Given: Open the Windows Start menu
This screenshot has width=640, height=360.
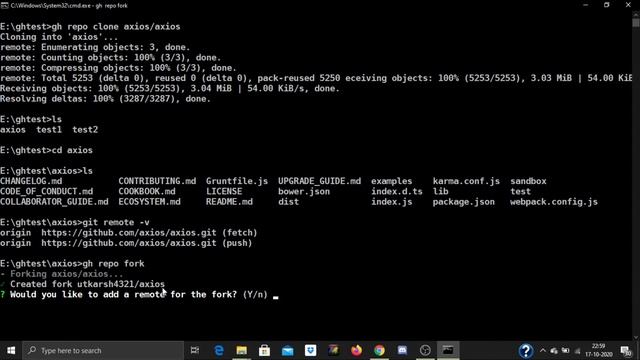Looking at the screenshot, I should coord(11,350).
